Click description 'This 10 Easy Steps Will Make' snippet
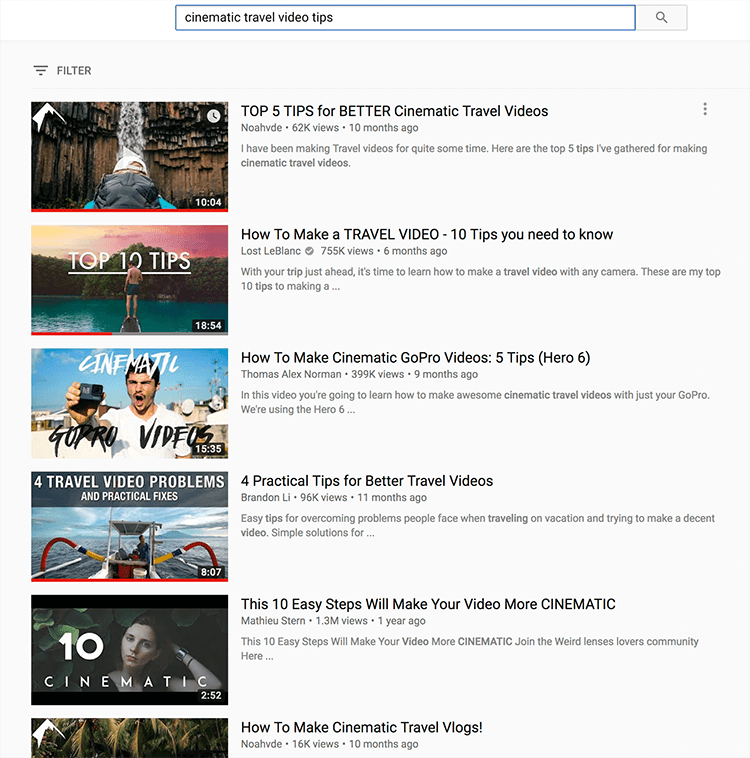750x758 pixels. point(470,649)
